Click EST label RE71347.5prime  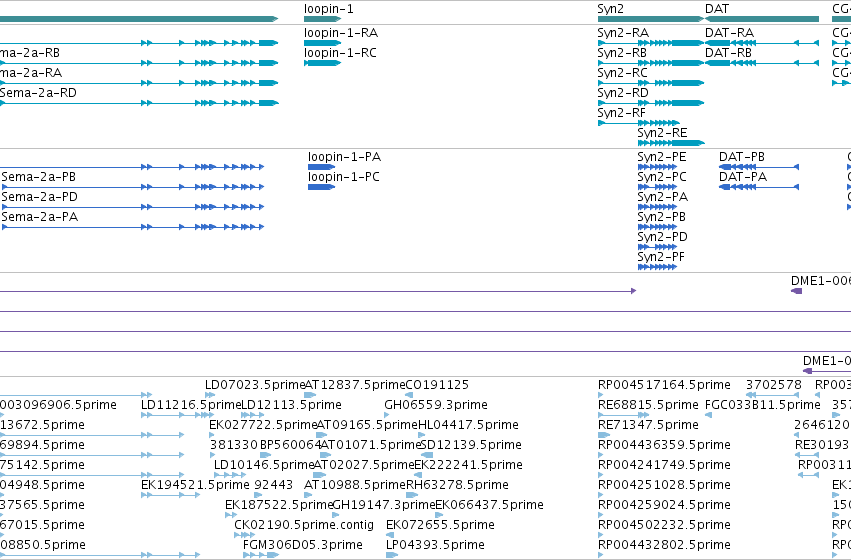click(648, 425)
